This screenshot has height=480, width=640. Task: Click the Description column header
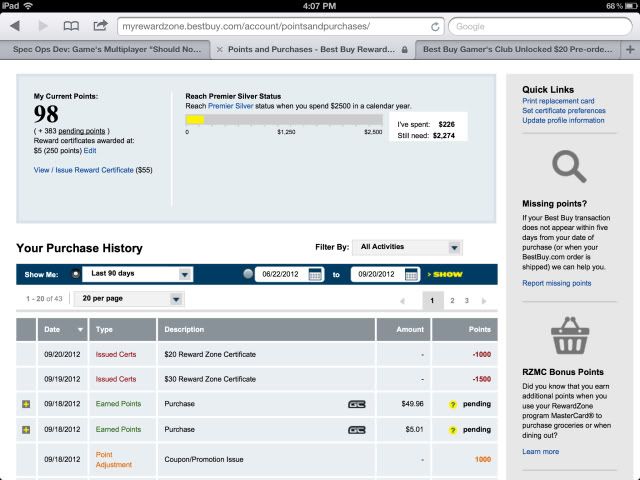point(266,329)
